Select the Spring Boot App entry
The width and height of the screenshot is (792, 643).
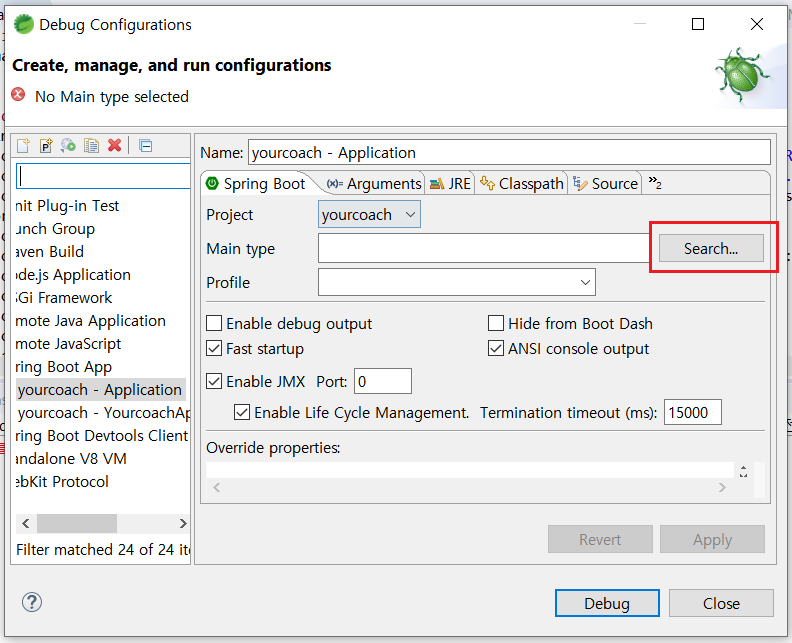[x=64, y=367]
